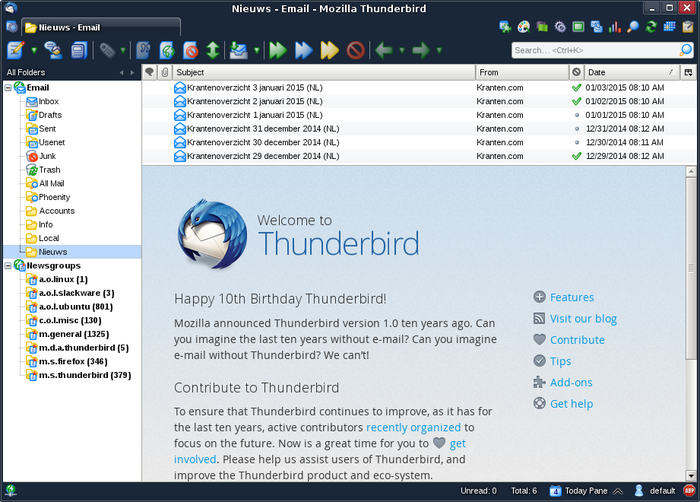Click the blue mail accounts icon
The height and width of the screenshot is (502, 700).
(x=596, y=27)
